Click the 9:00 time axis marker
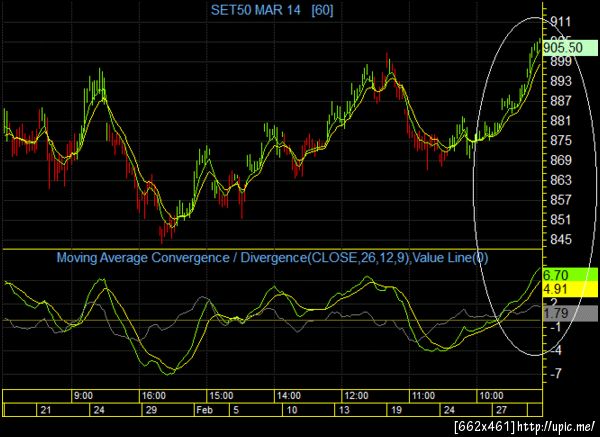The image size is (600, 437). [83, 396]
